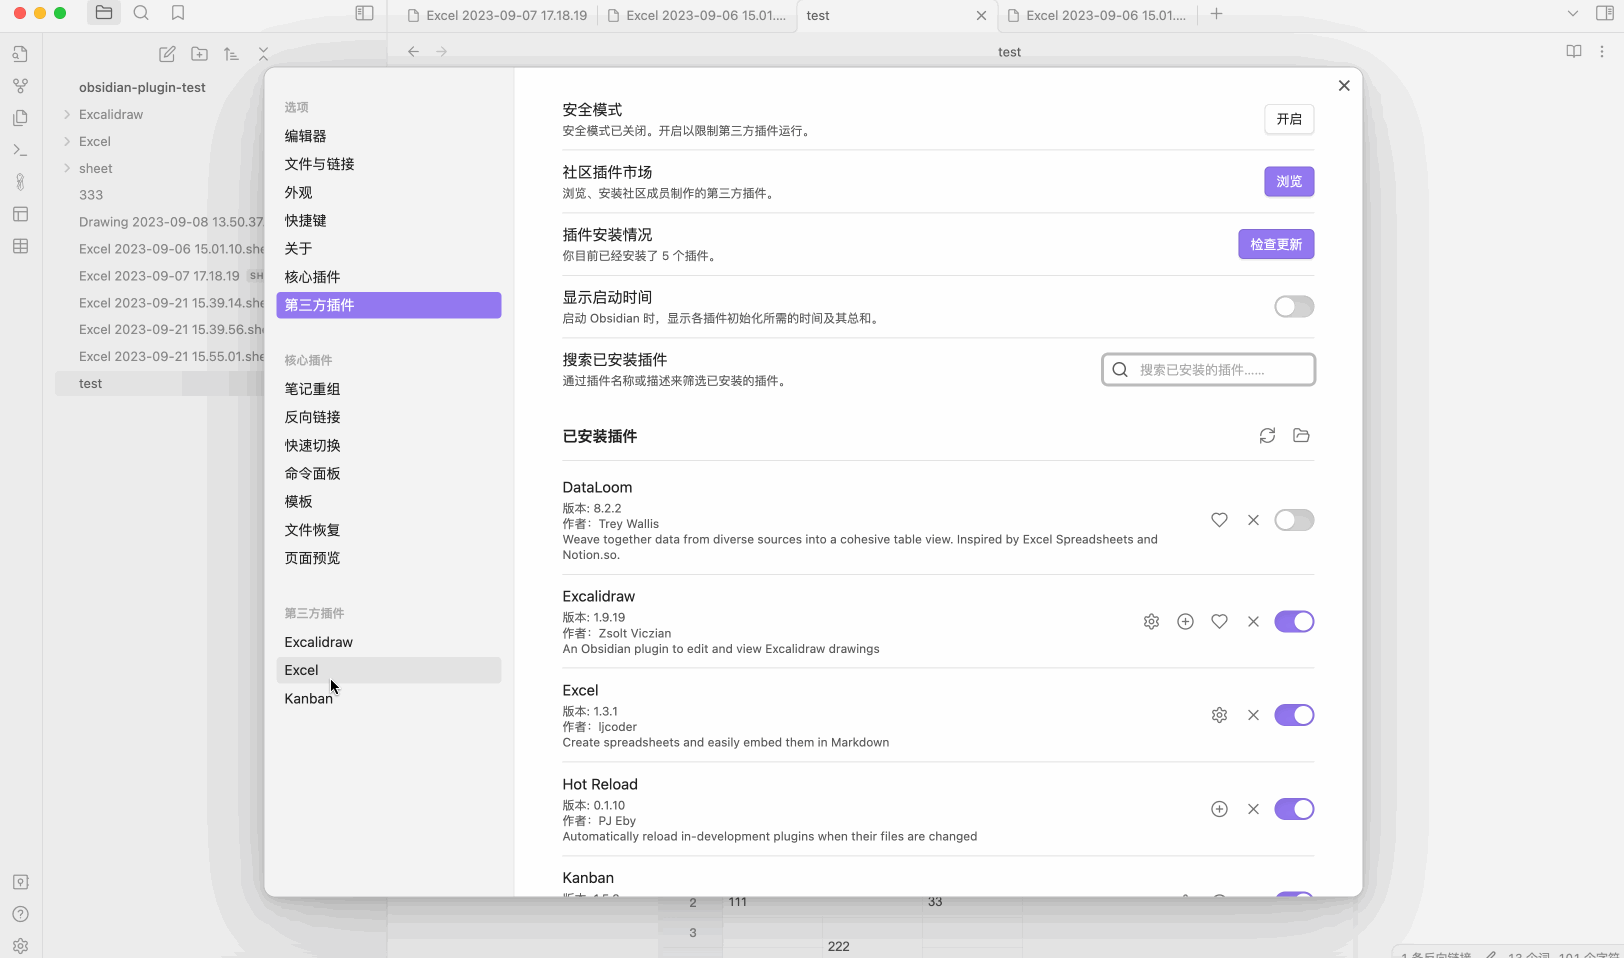Viewport: 1624px width, 958px height.
Task: Open more options menu for test note
Action: point(1602,52)
